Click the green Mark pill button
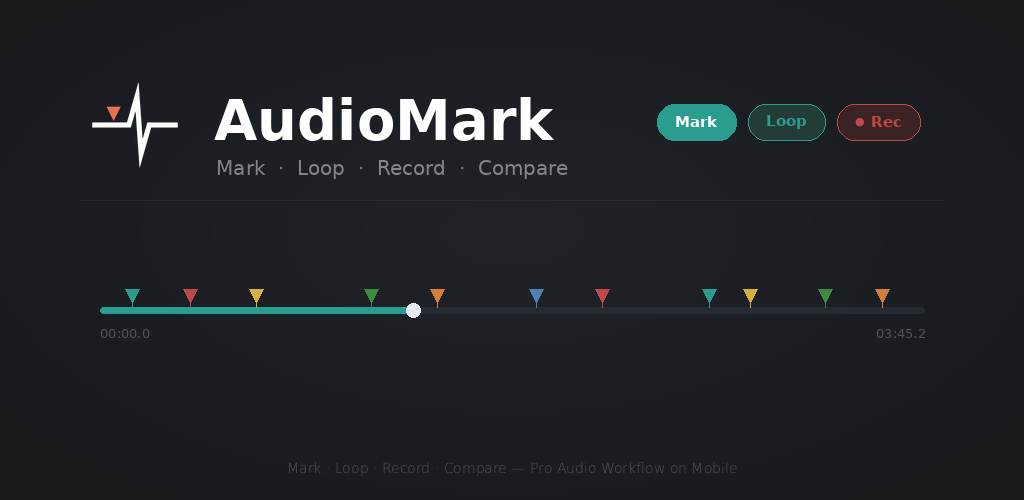This screenshot has height=500, width=1024. pos(696,122)
